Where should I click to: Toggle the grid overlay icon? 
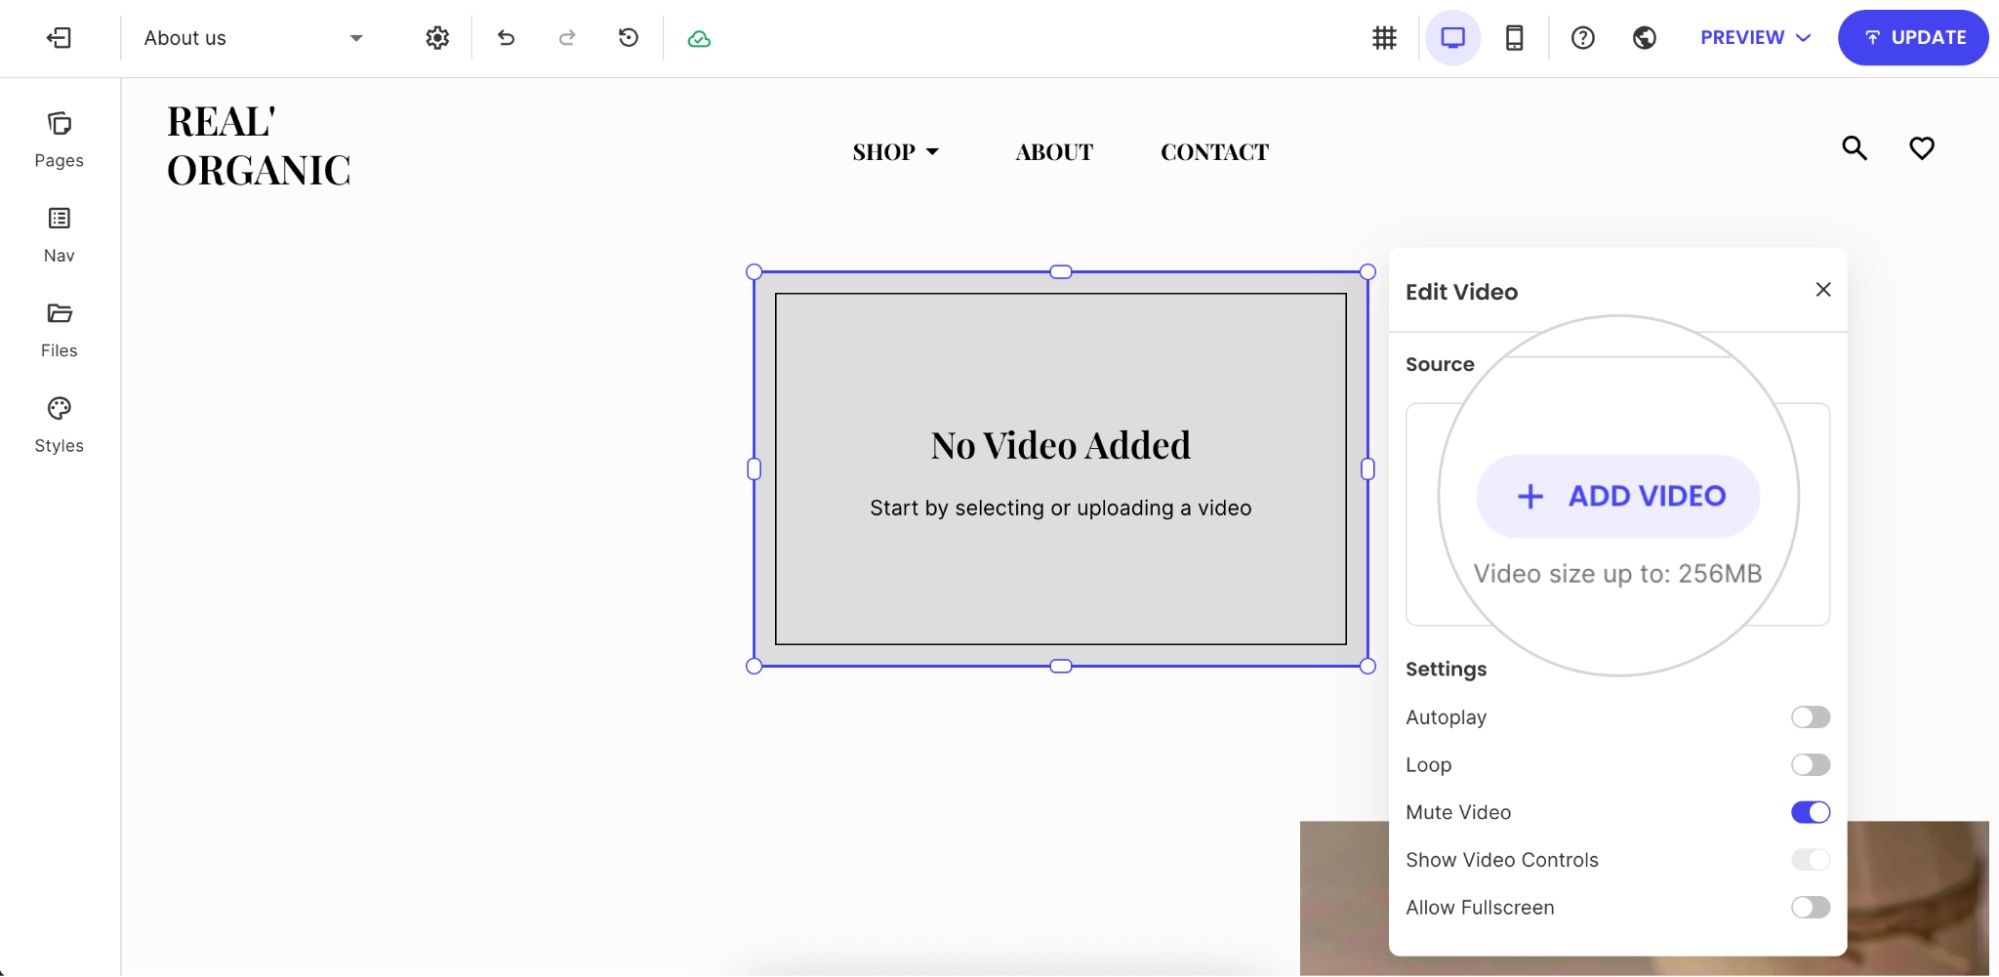pyautogui.click(x=1384, y=38)
